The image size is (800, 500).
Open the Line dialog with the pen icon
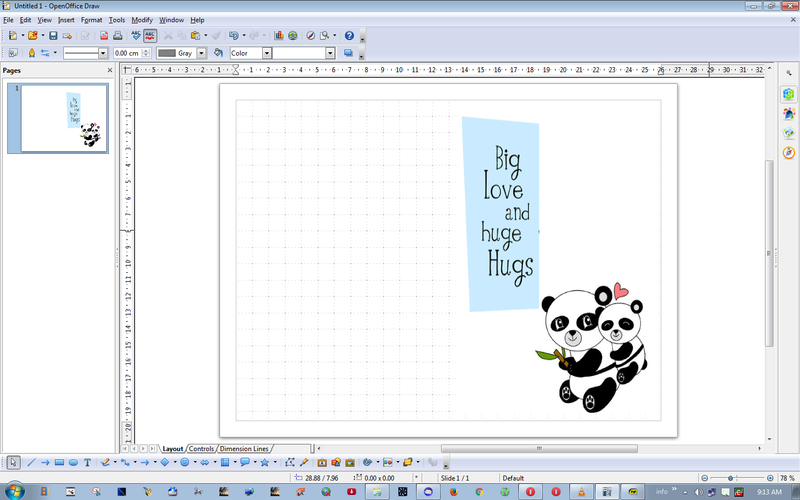[x=32, y=53]
